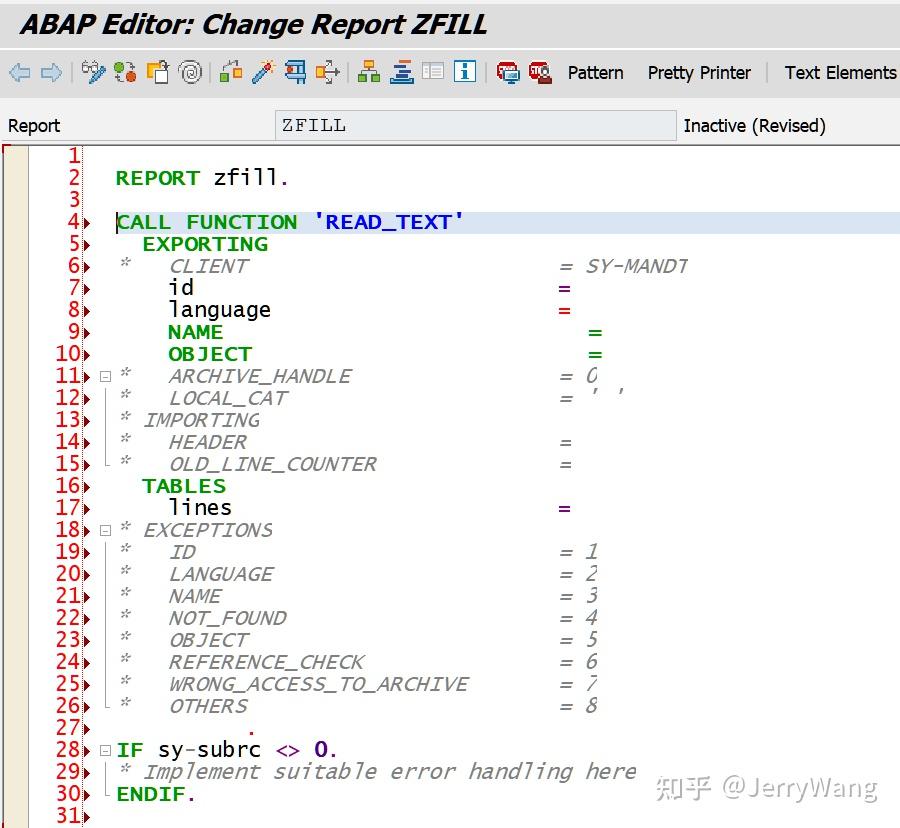
Task: Run Pretty Printer on the code
Action: pos(699,72)
